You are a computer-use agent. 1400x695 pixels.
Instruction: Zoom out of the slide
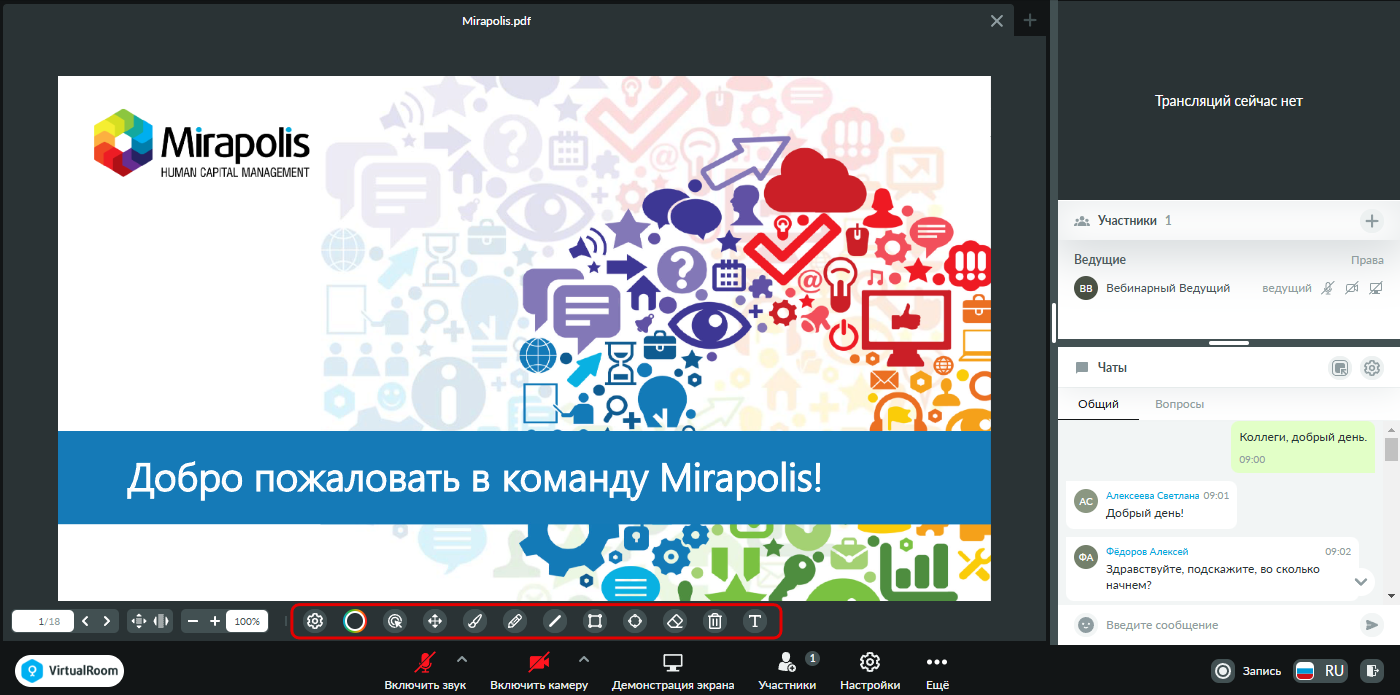pyautogui.click(x=193, y=621)
